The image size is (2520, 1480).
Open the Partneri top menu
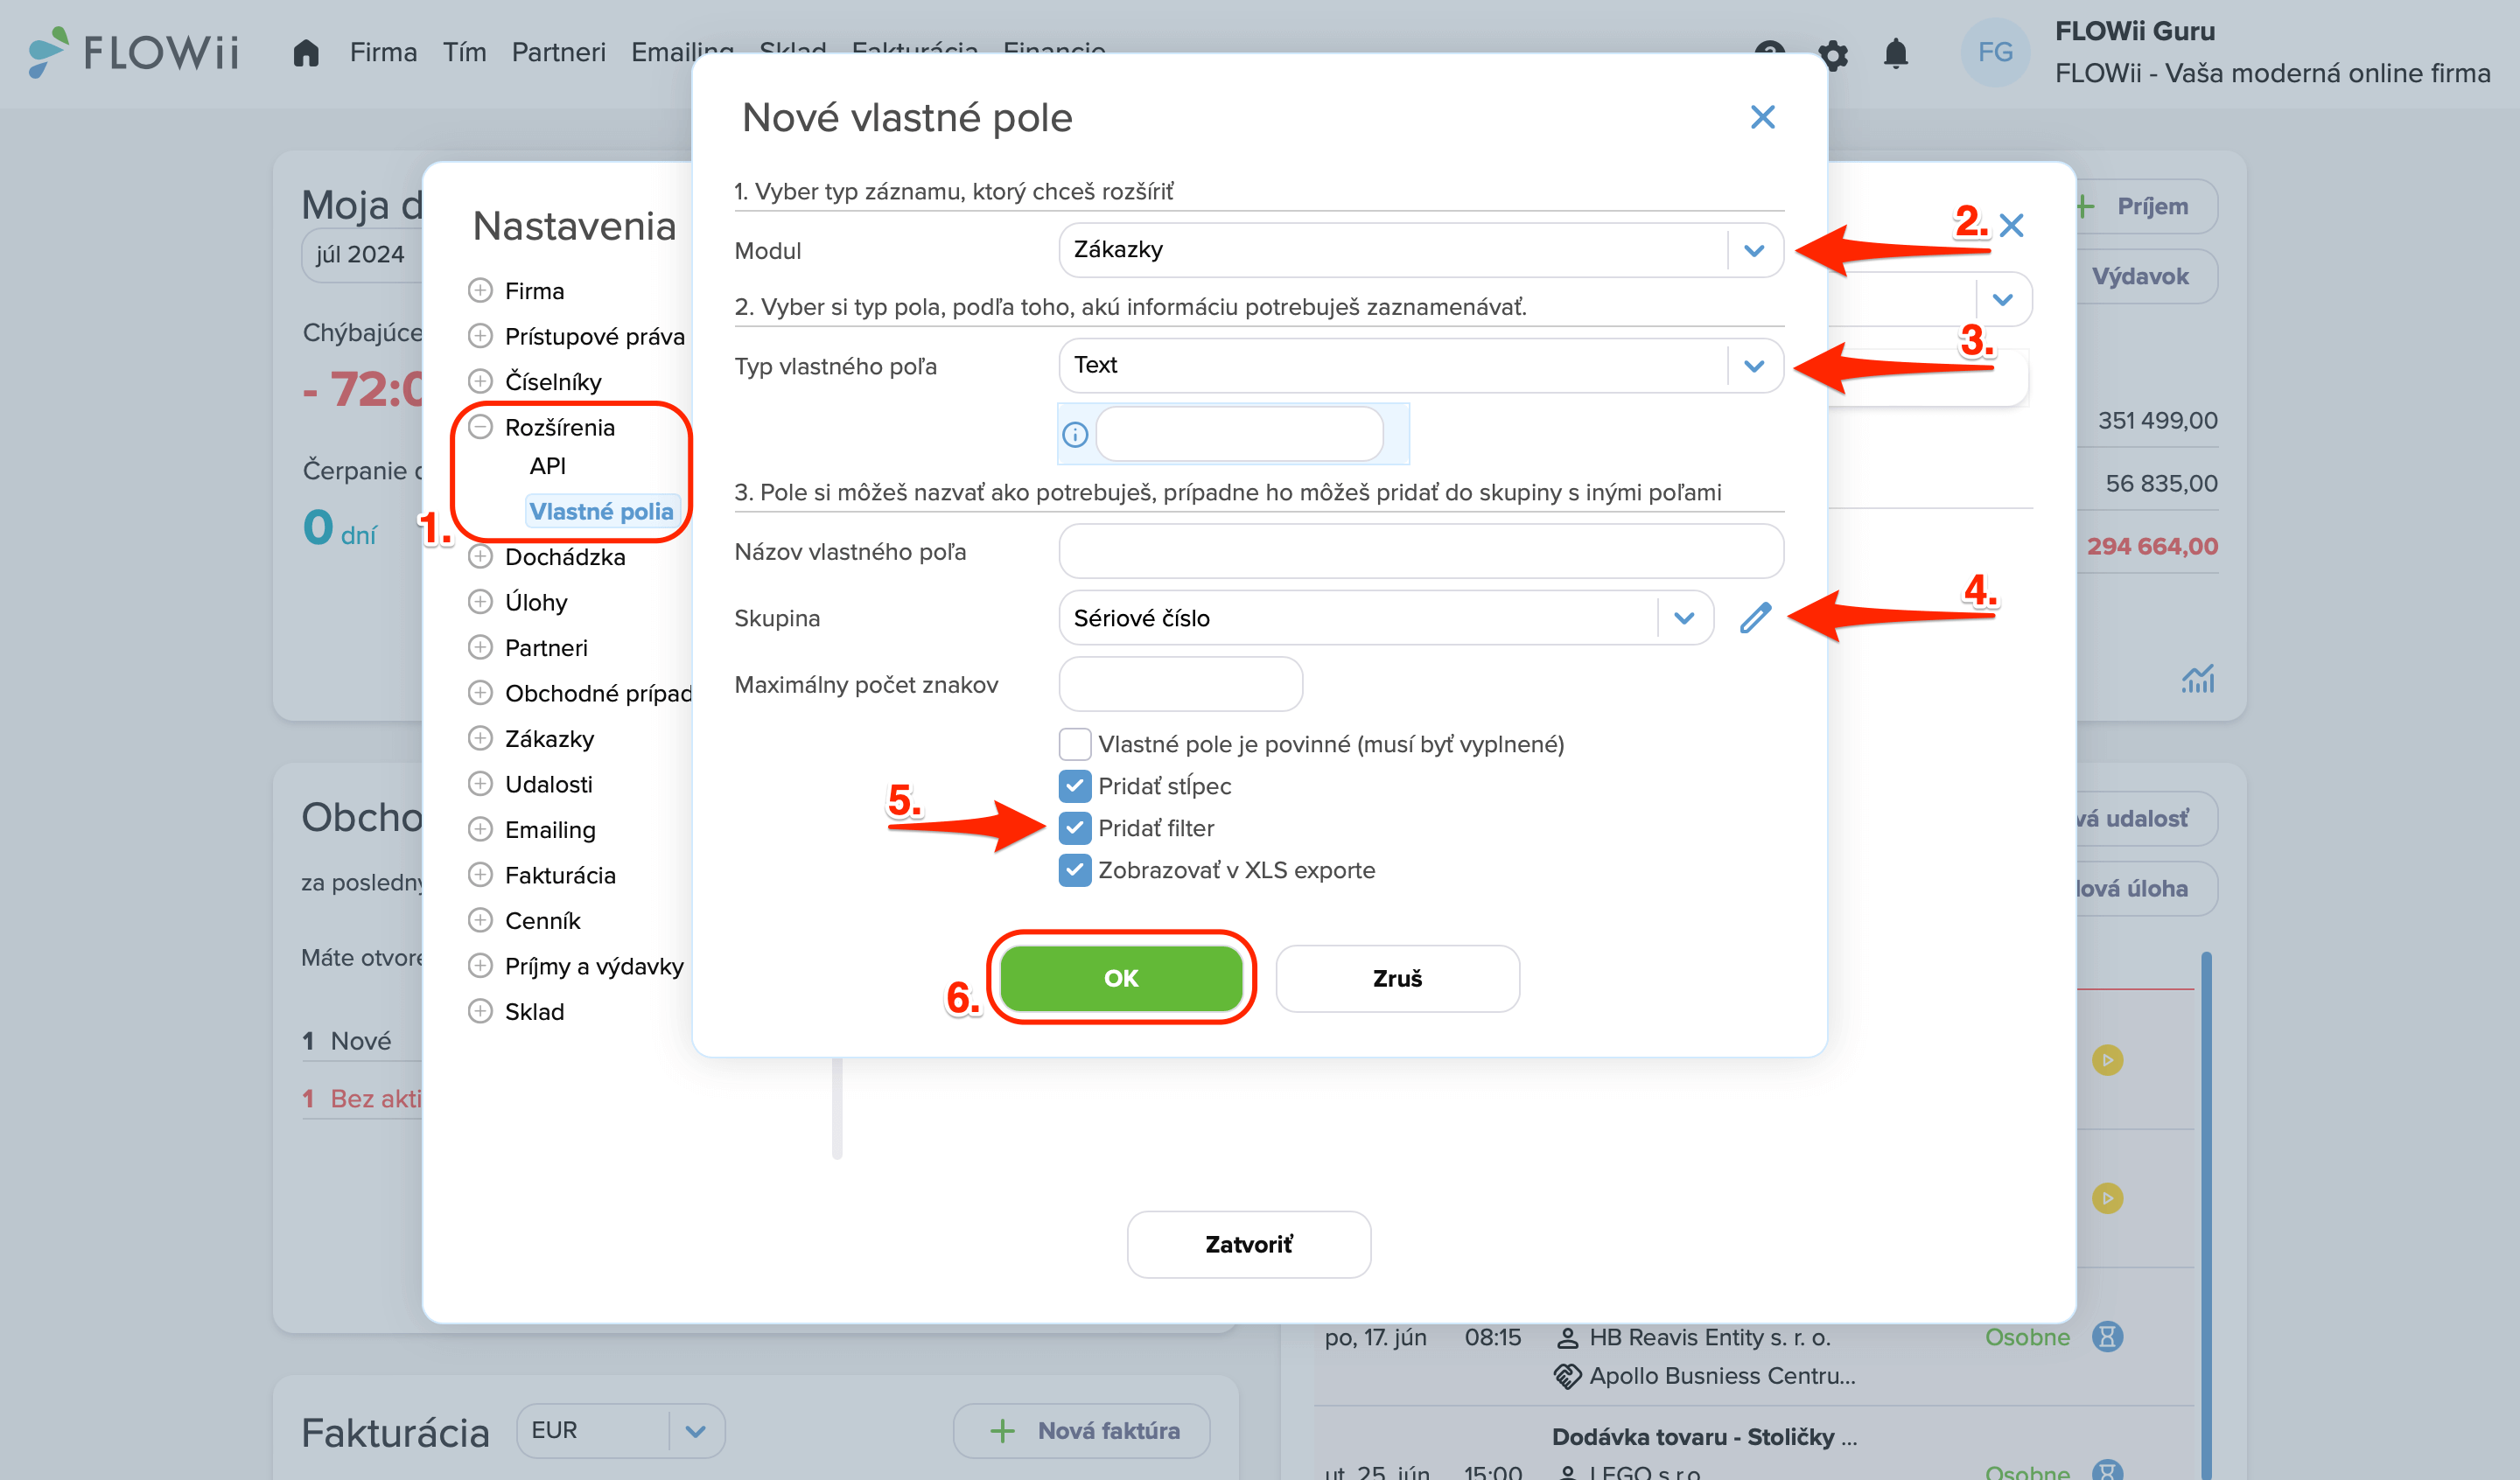(558, 52)
